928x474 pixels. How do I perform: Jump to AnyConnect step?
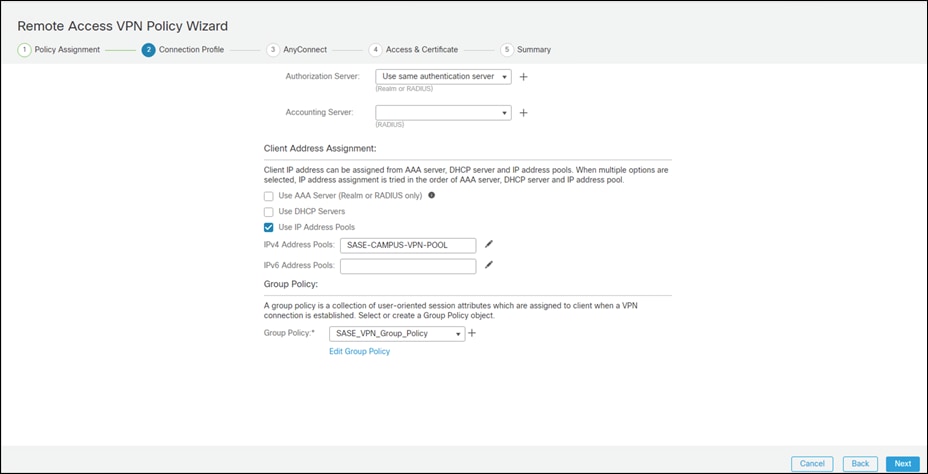[297, 50]
